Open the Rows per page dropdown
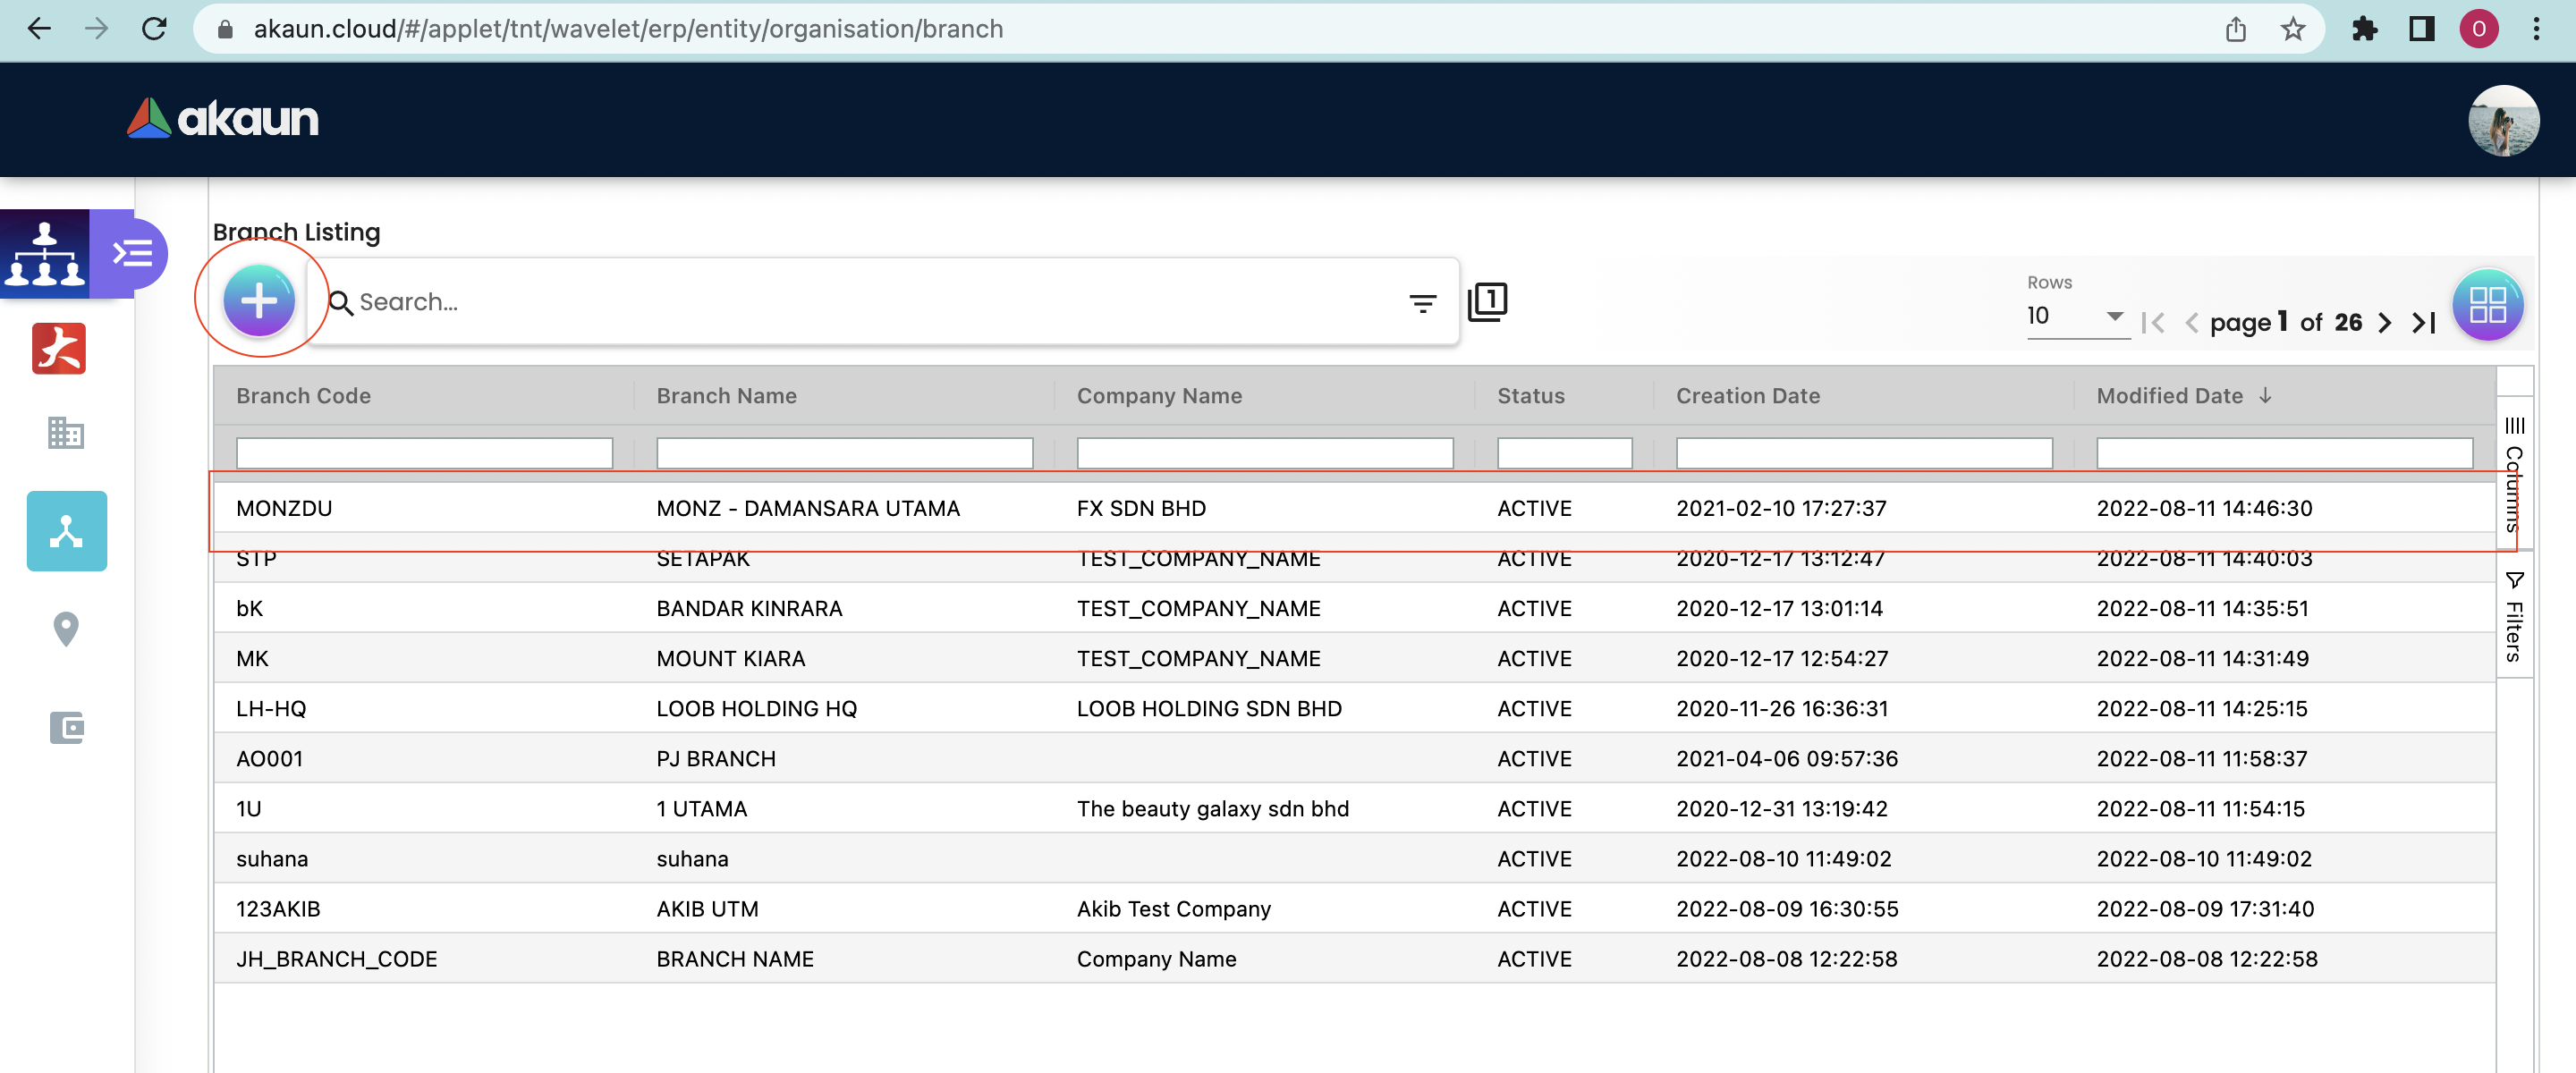2576x1073 pixels. tap(2077, 316)
